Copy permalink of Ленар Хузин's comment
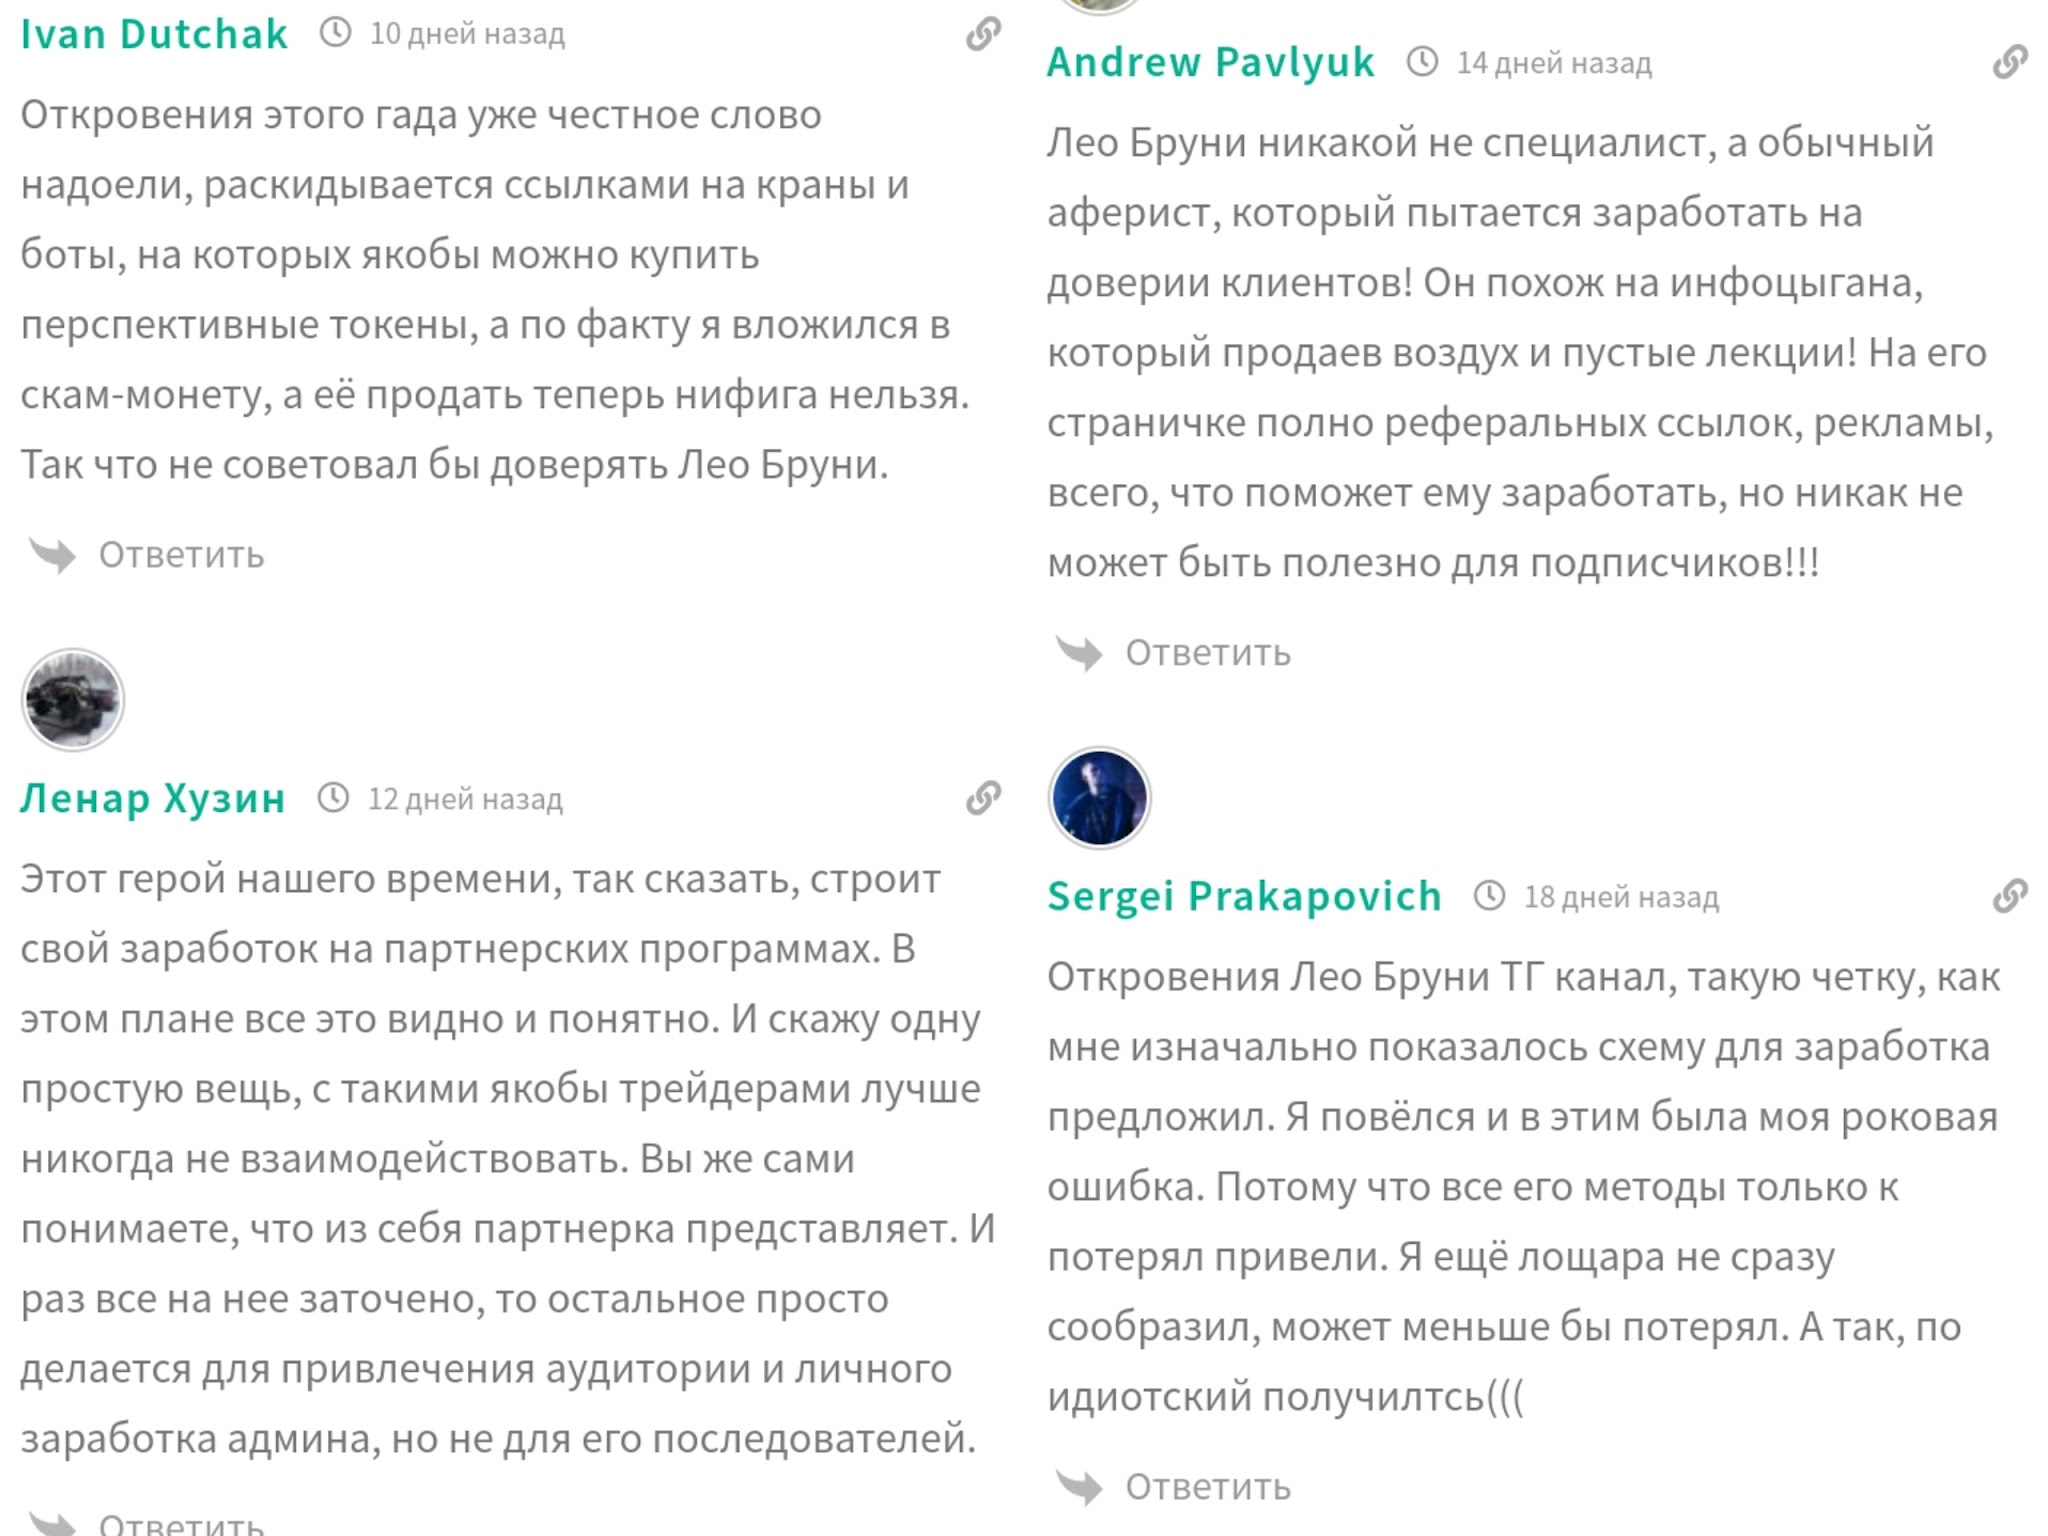 tap(984, 798)
